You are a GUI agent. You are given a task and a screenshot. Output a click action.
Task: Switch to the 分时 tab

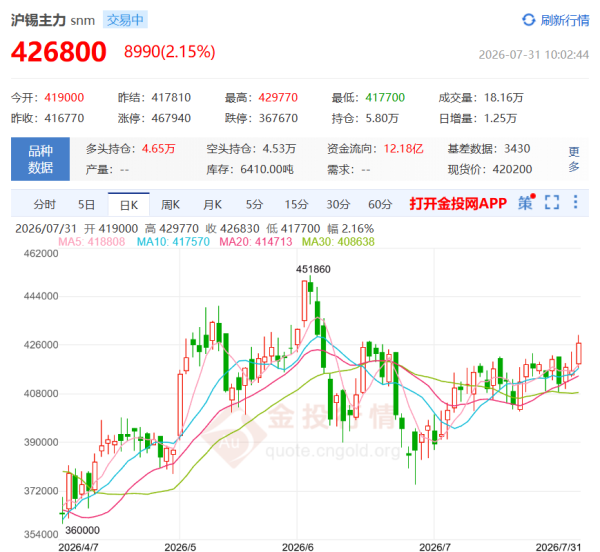coord(44,205)
